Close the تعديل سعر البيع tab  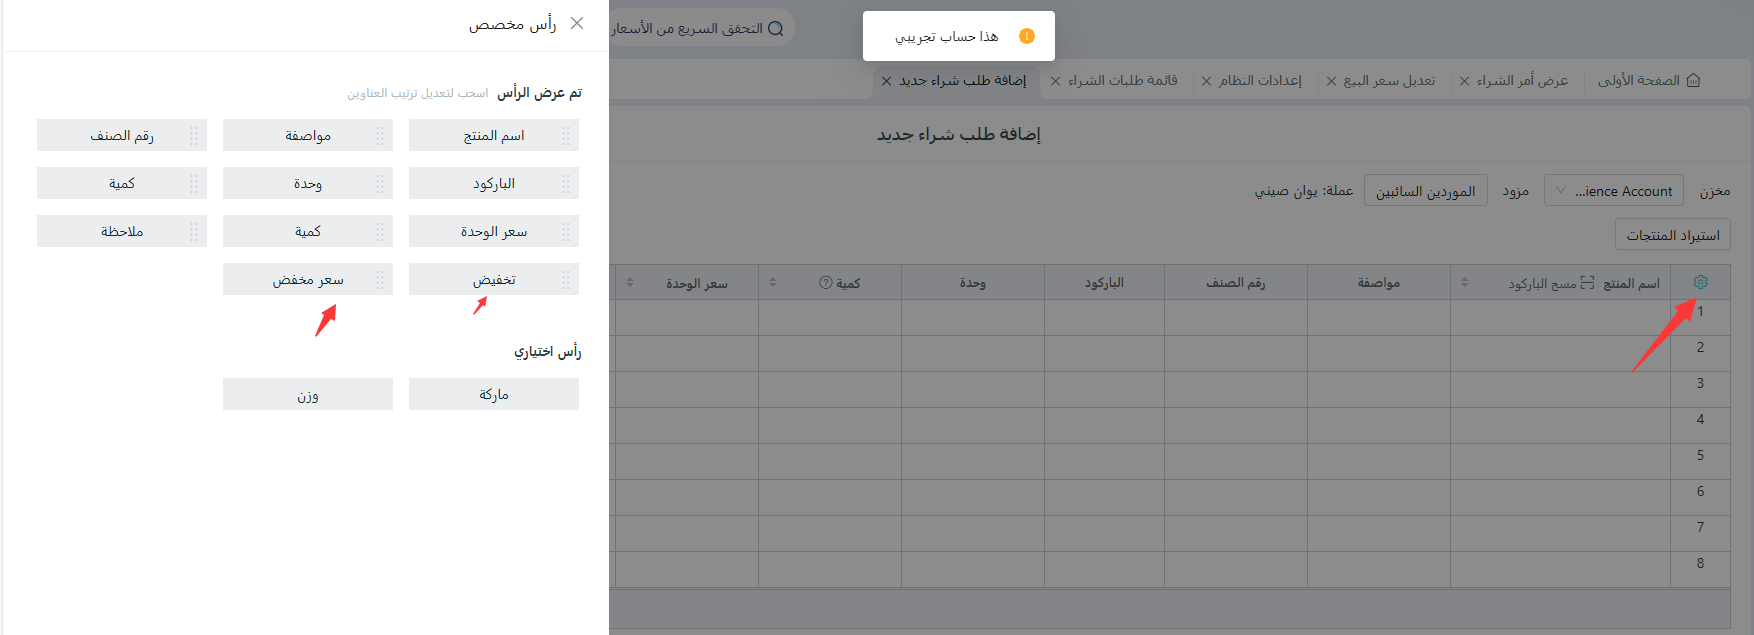[x=1332, y=81]
